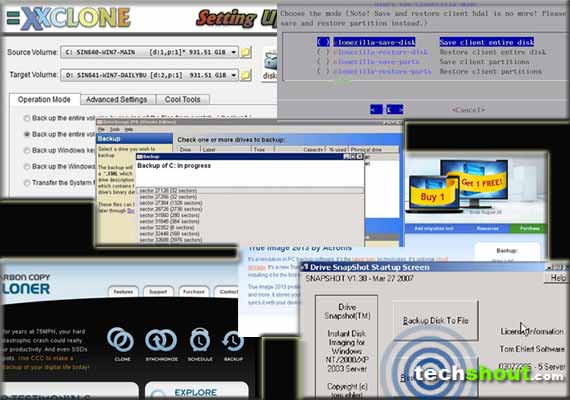Select the Back up Windows key radio option
This screenshot has width=570, height=400.
point(27,151)
